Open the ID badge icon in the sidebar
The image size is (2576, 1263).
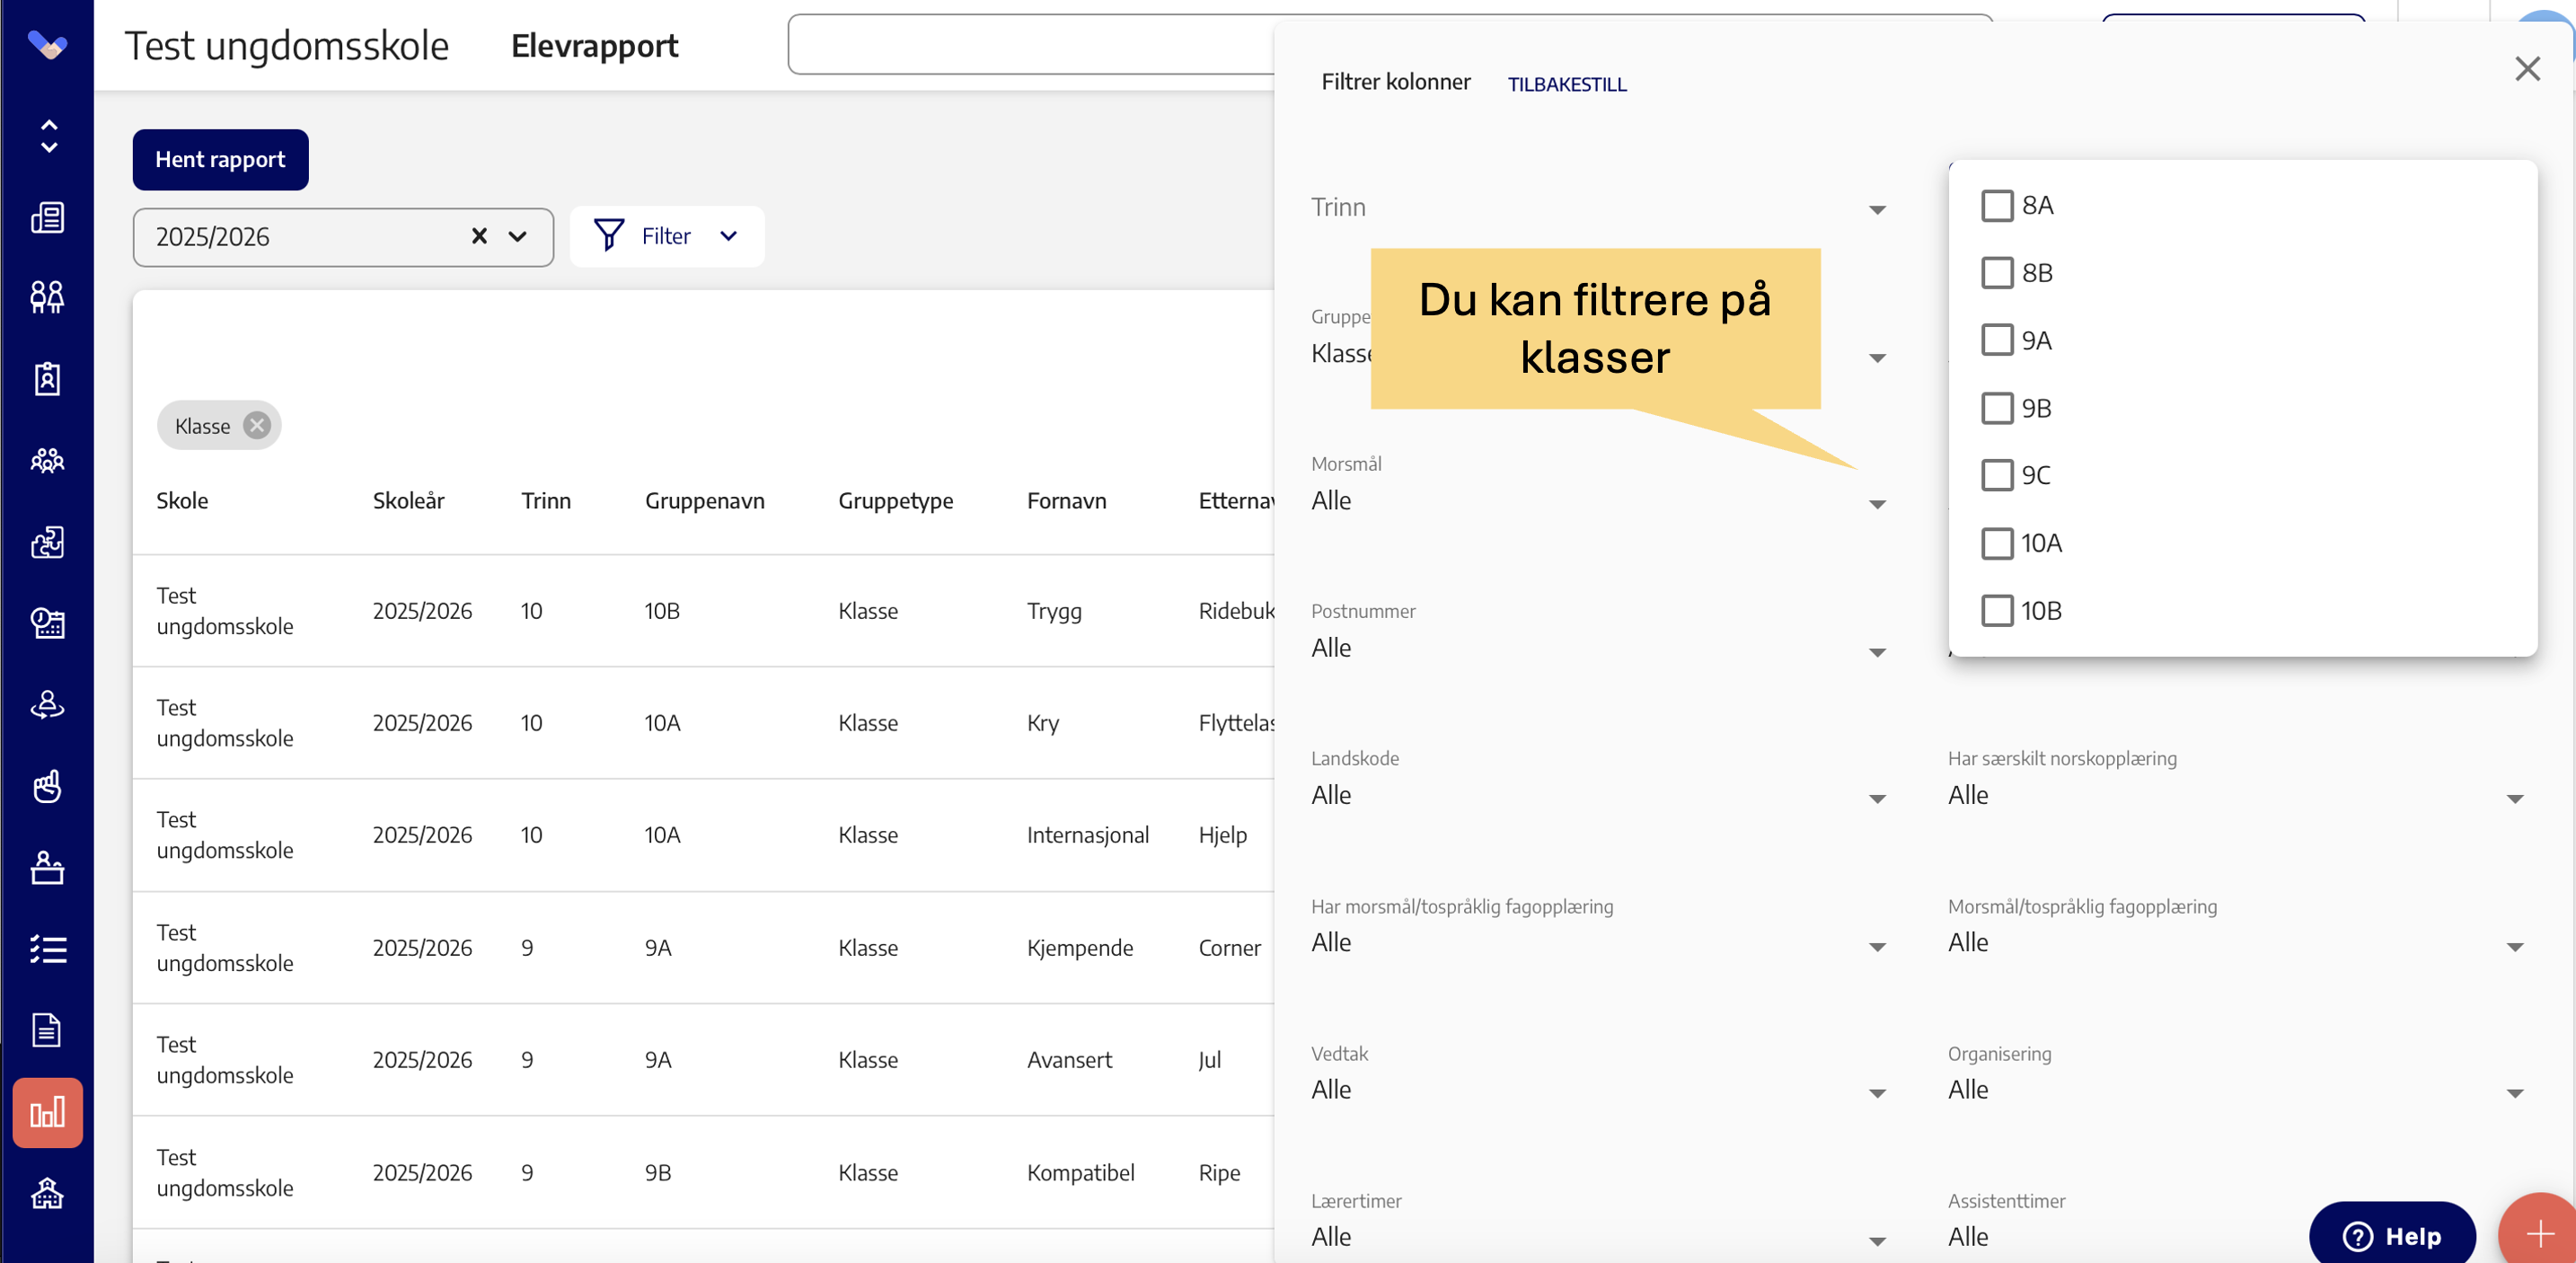47,379
